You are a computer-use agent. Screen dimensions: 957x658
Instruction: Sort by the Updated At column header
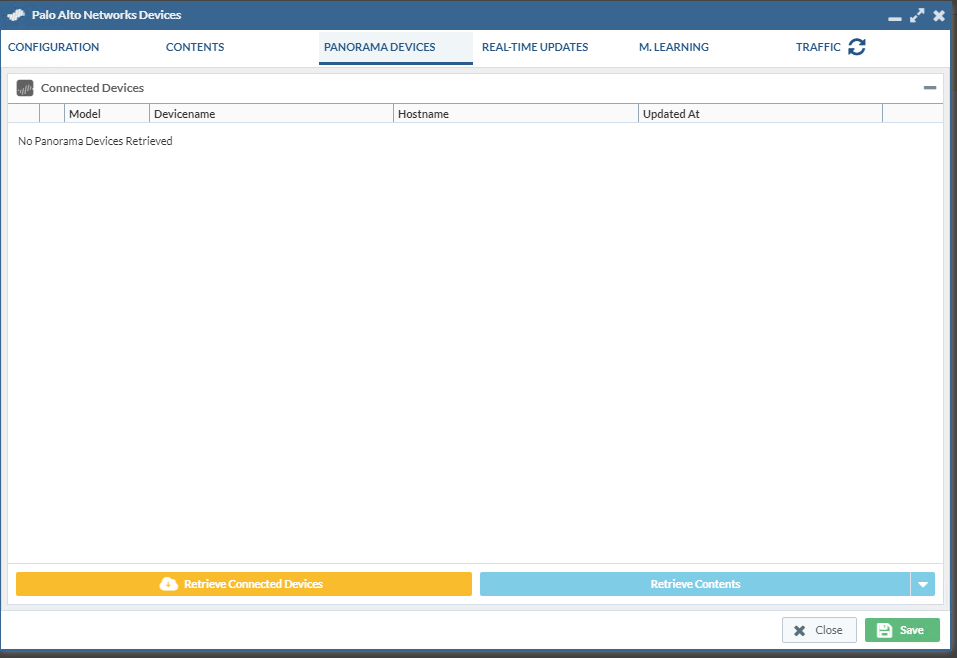tap(760, 114)
